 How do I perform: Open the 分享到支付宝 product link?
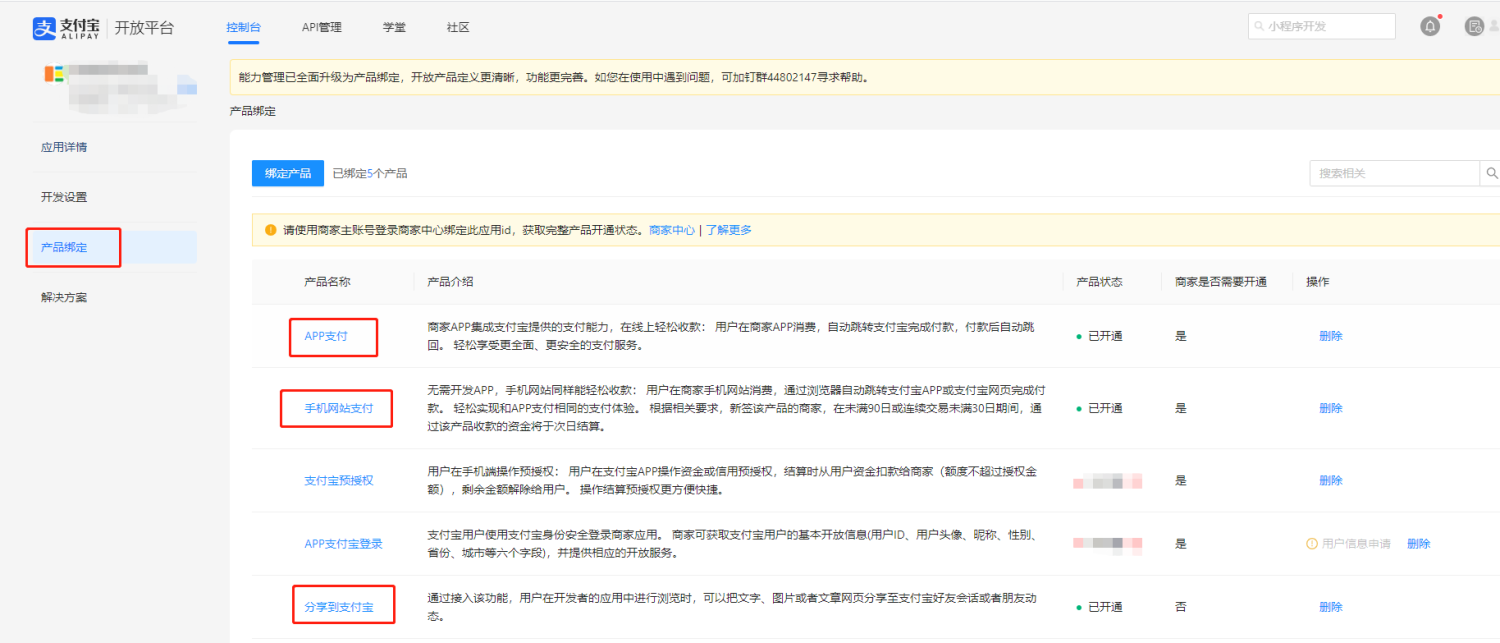(339, 607)
